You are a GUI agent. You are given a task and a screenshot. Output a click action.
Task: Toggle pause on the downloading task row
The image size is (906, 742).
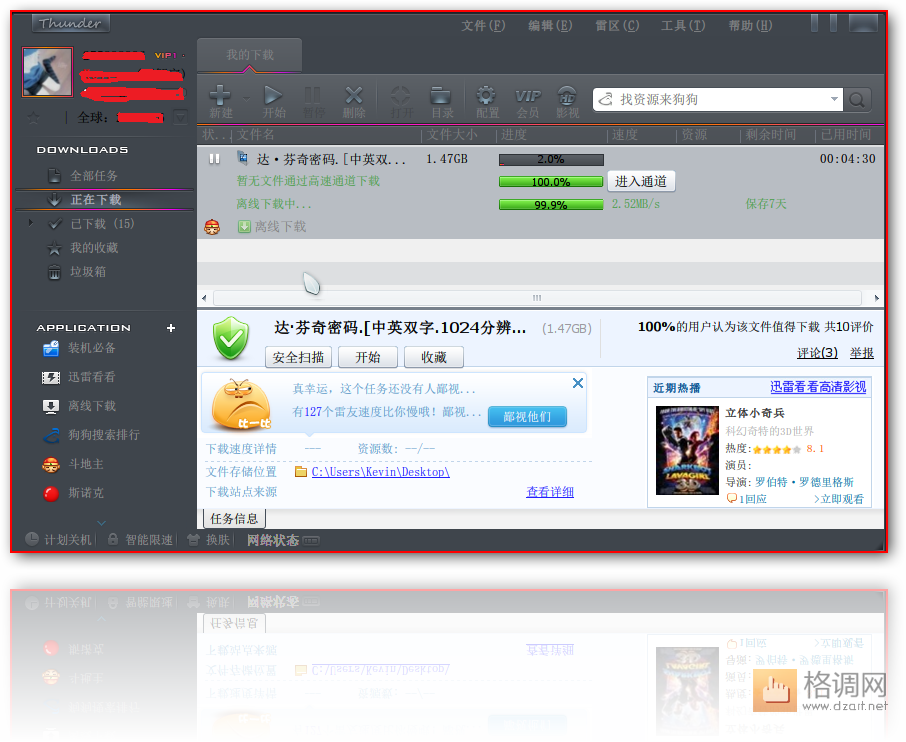214,159
